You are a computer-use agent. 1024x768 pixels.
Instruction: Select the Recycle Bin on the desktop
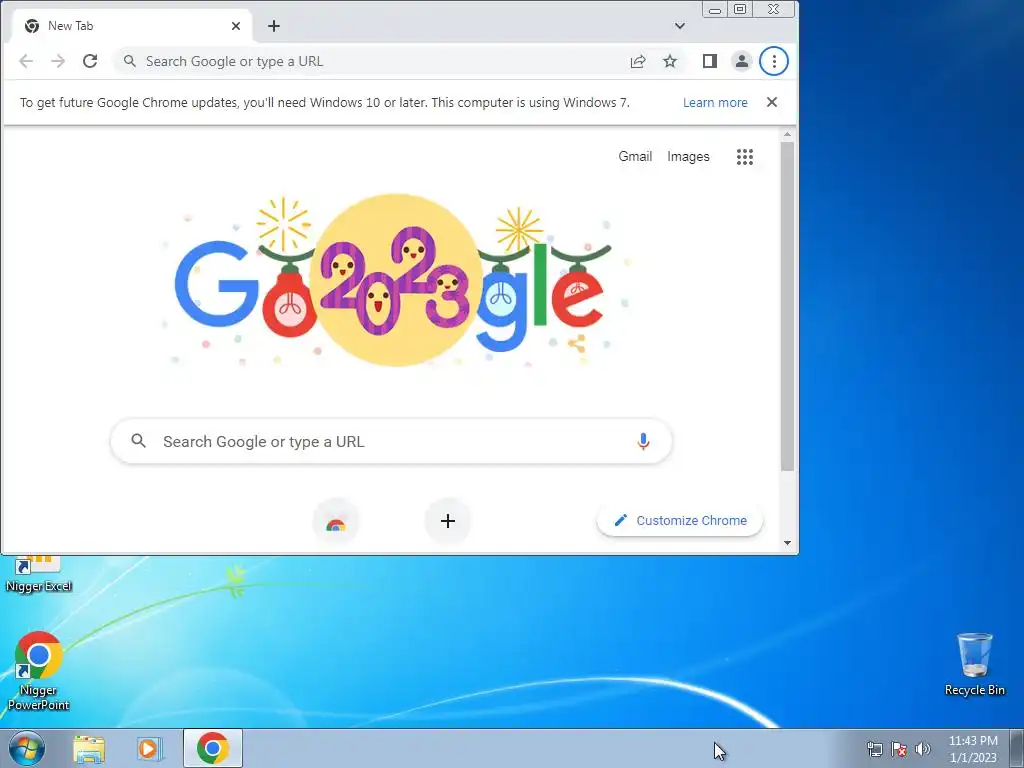975,664
